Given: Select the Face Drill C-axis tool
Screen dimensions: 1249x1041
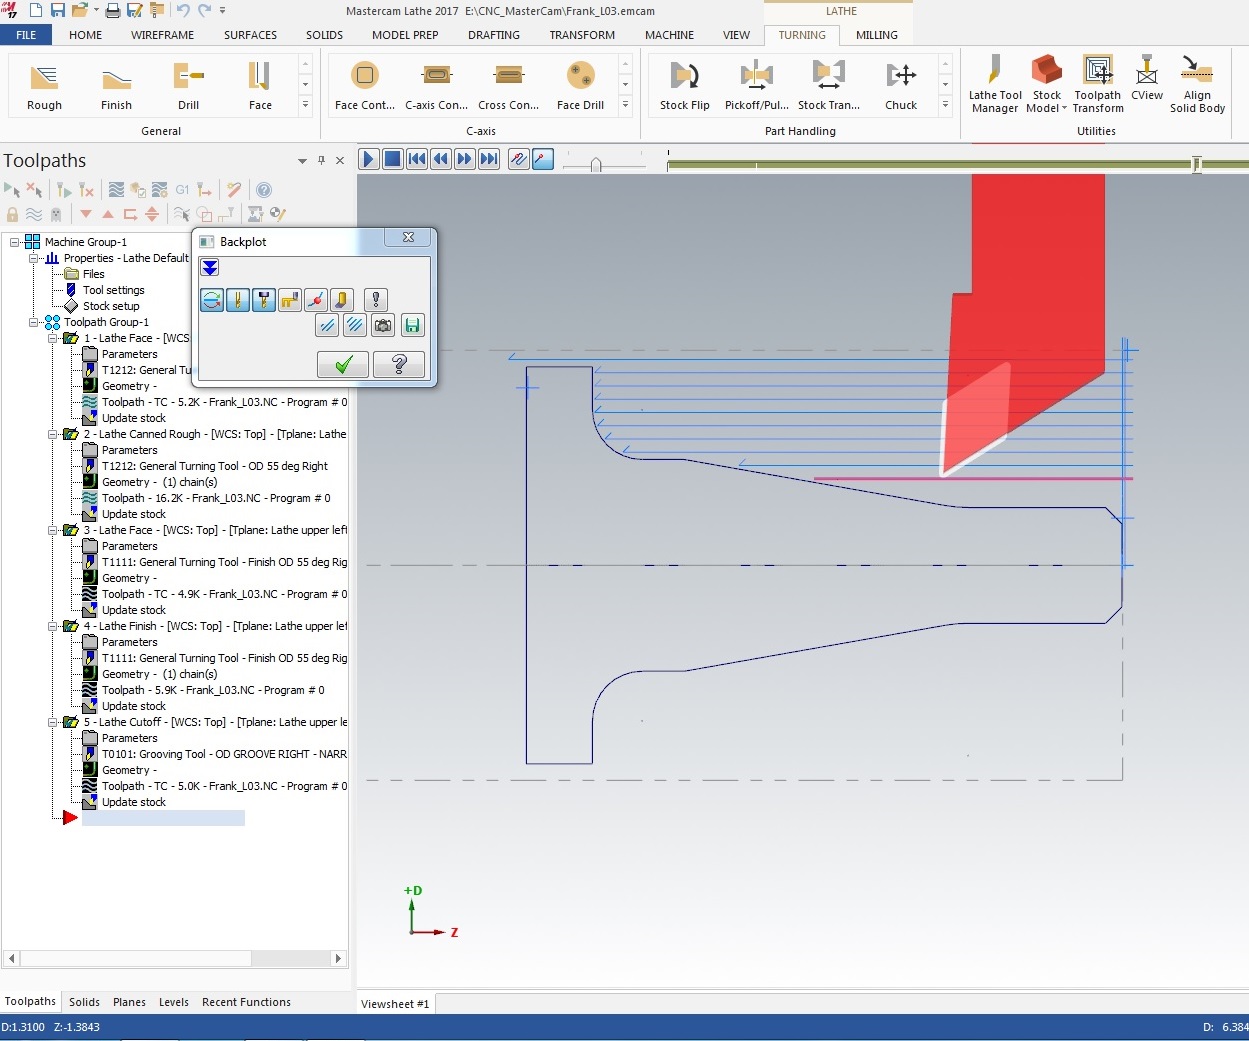Looking at the screenshot, I should 580,85.
